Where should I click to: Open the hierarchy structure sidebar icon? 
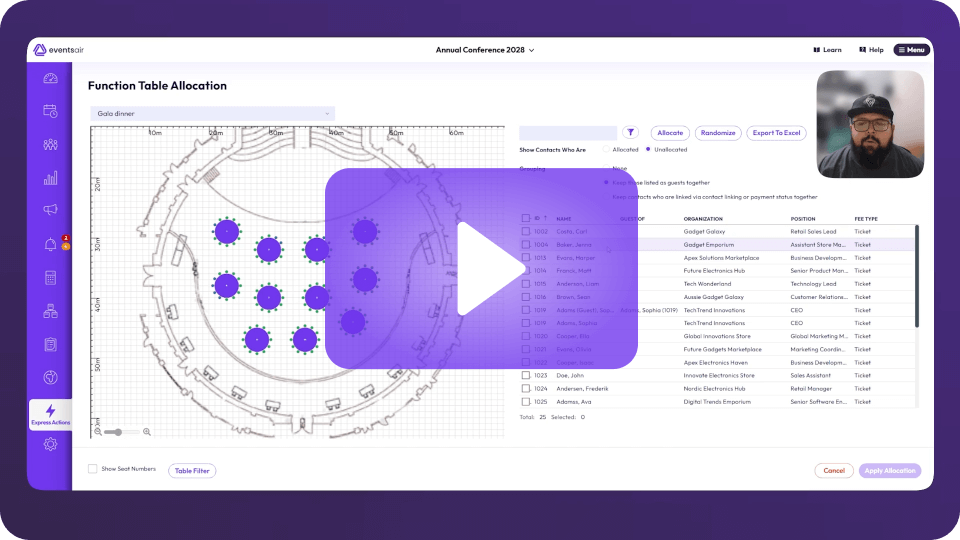click(50, 311)
